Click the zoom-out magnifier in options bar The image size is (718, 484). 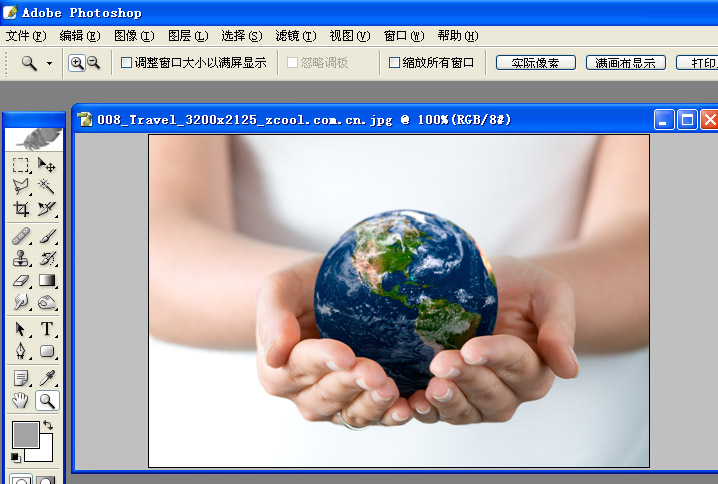94,63
